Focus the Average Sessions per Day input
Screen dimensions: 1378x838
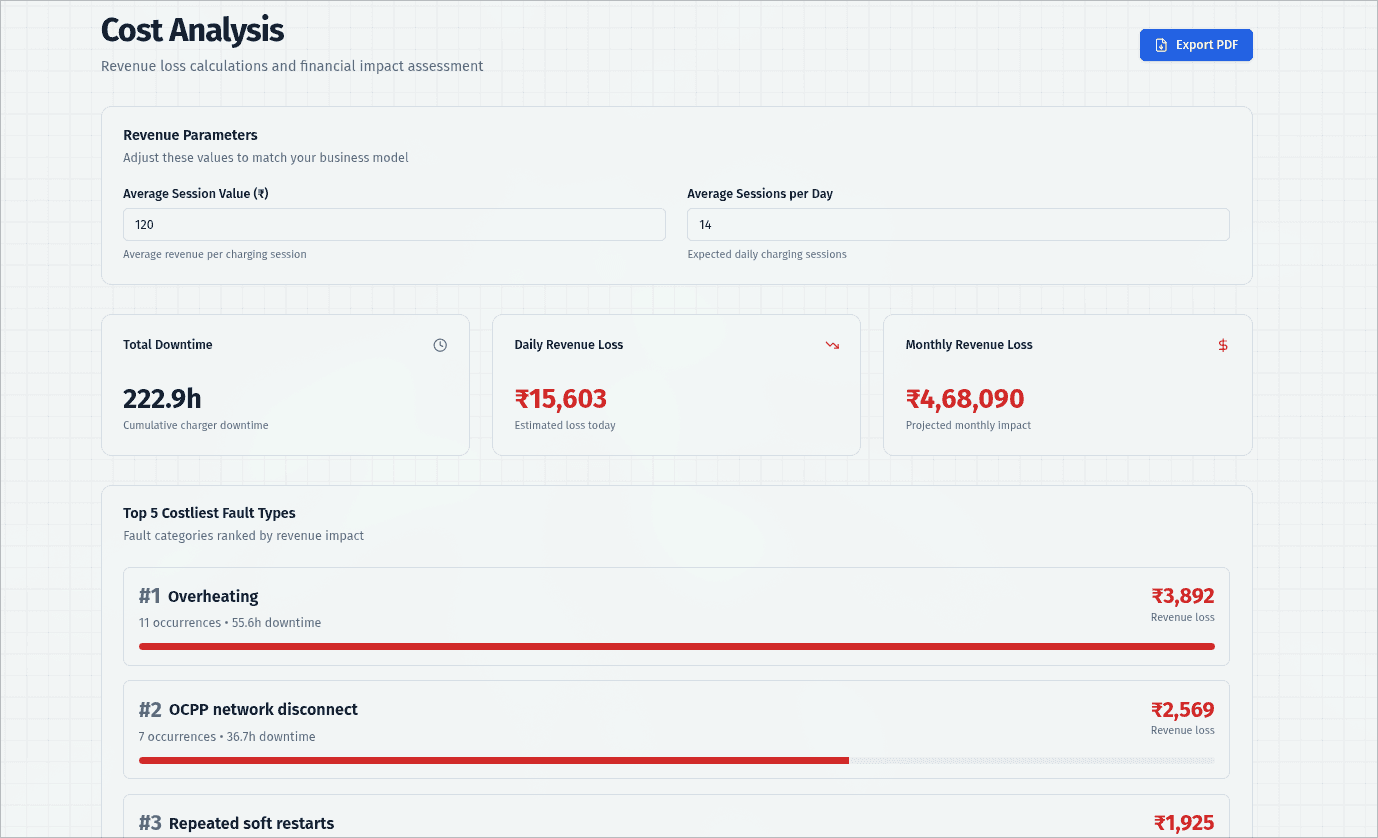click(958, 225)
